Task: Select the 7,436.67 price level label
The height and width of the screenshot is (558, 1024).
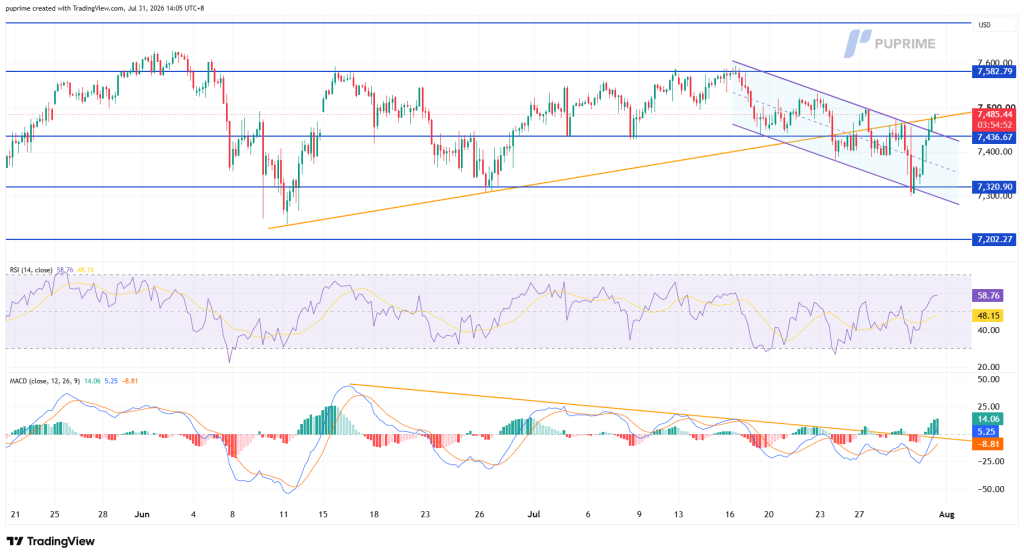Action: pos(994,137)
